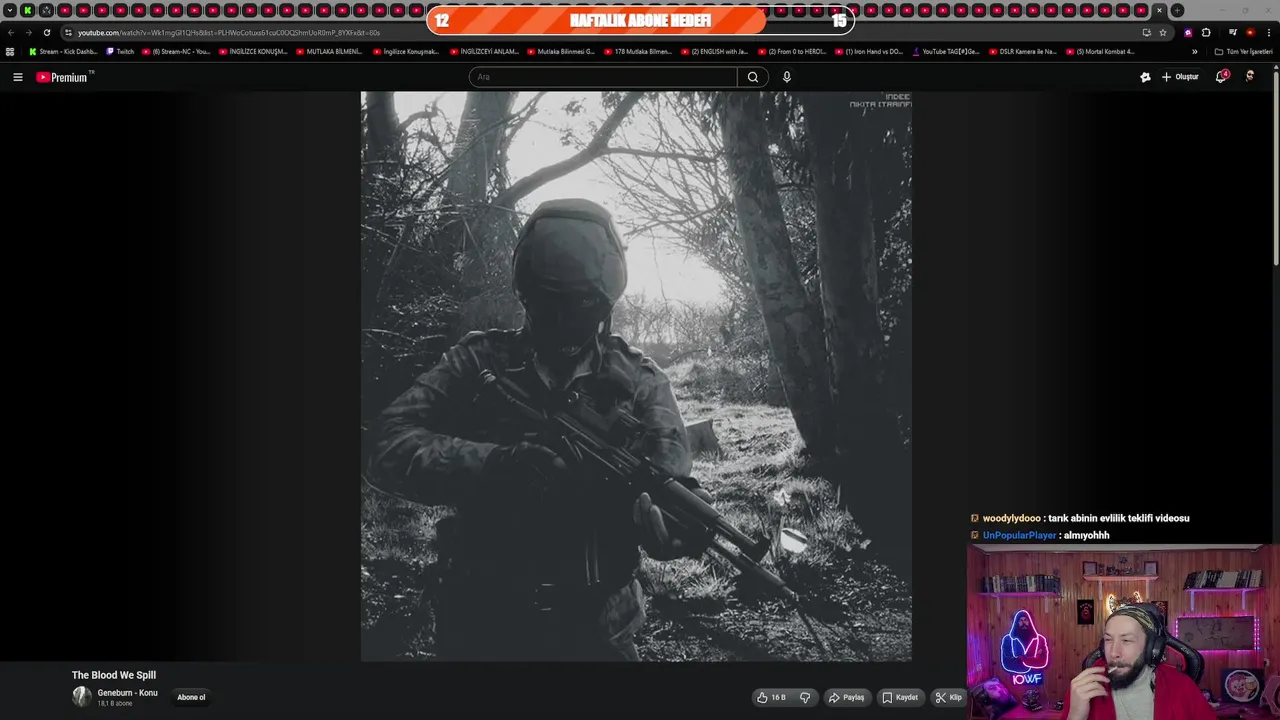
Task: Click the Klip clip button
Action: [948, 697]
